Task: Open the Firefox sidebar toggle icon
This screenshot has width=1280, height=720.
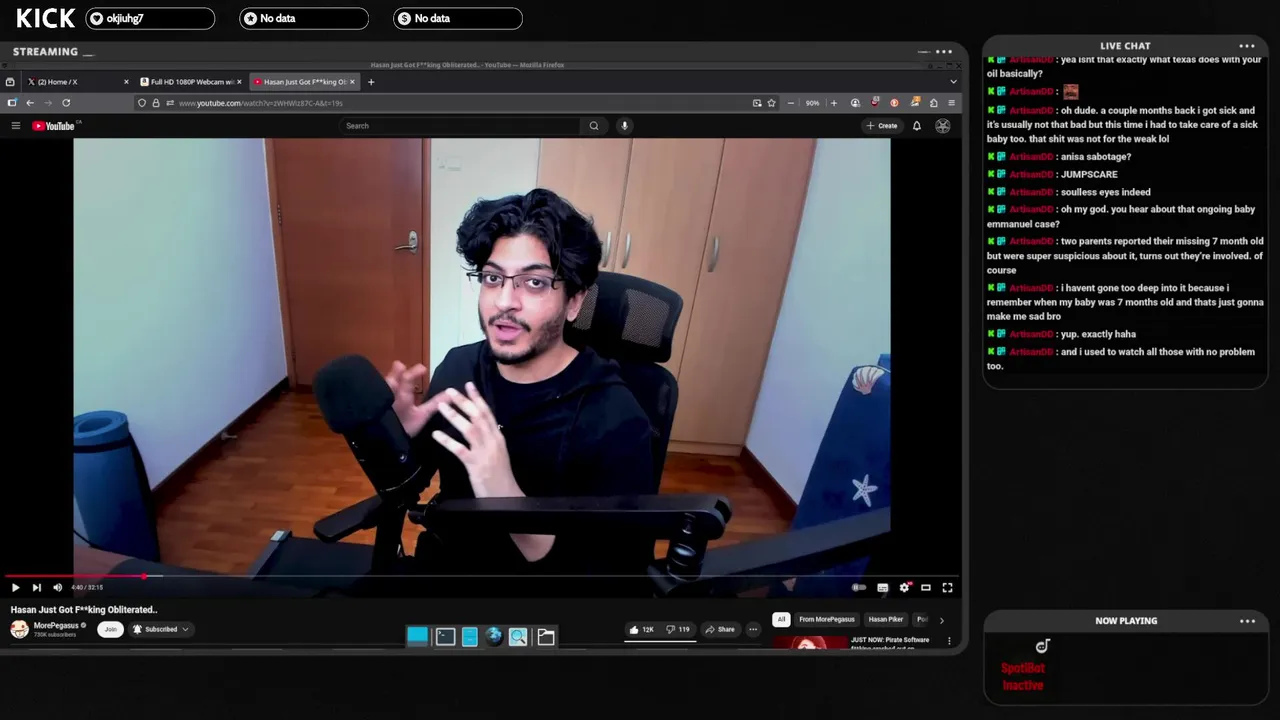Action: 12,103
